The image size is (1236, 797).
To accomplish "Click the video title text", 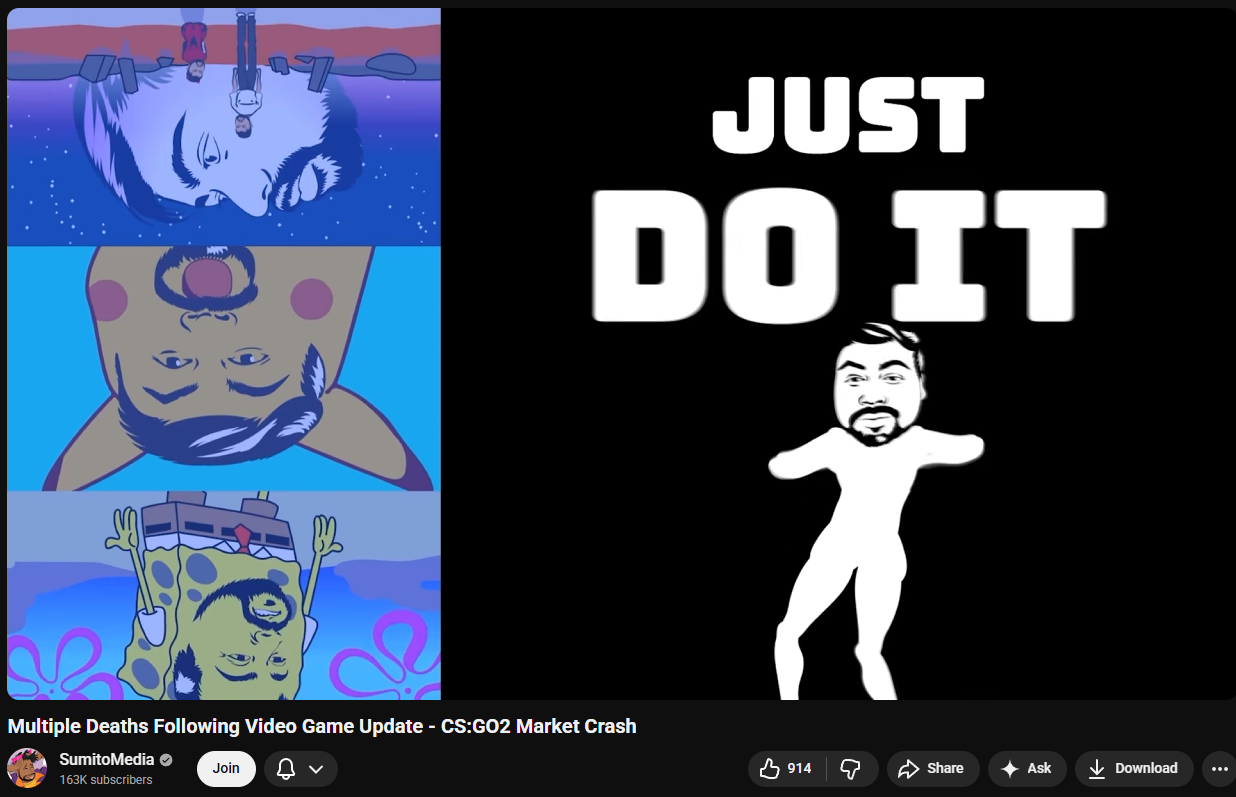I will [x=322, y=726].
